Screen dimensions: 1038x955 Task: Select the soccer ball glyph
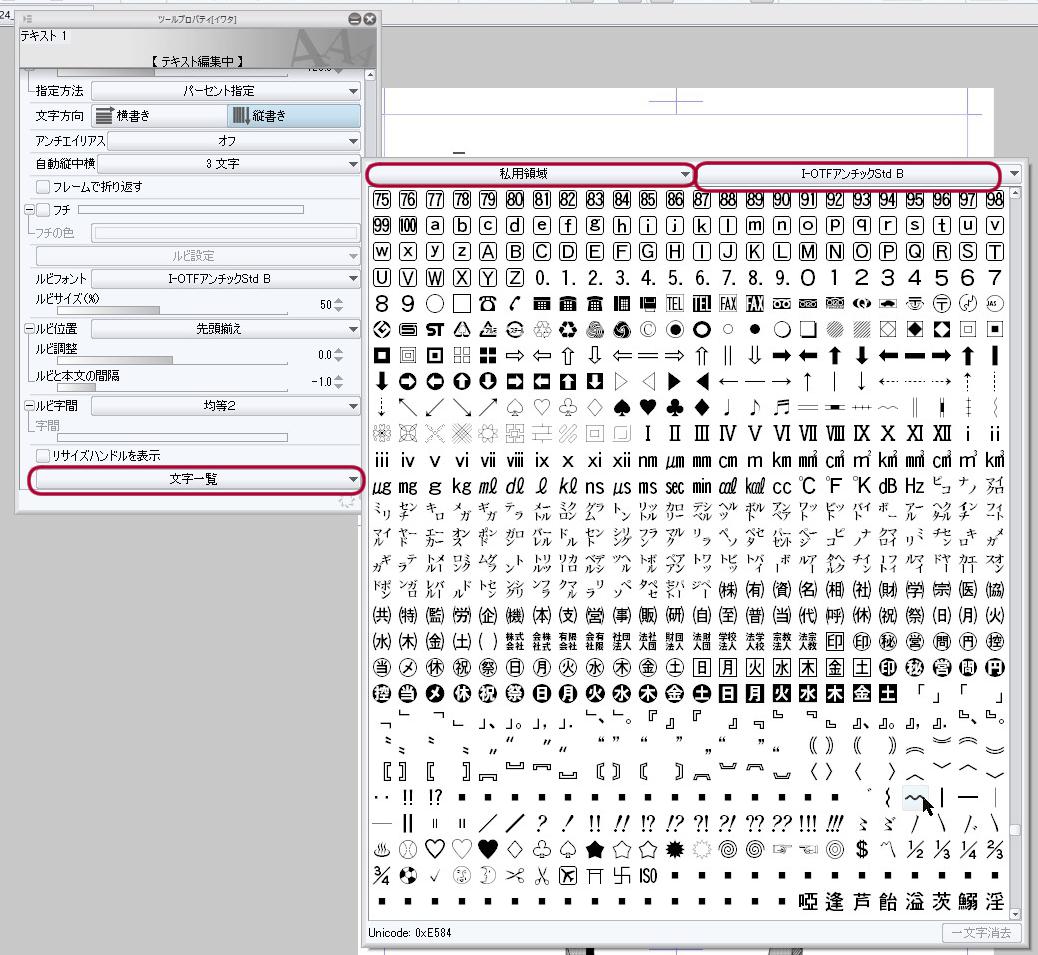tap(408, 876)
